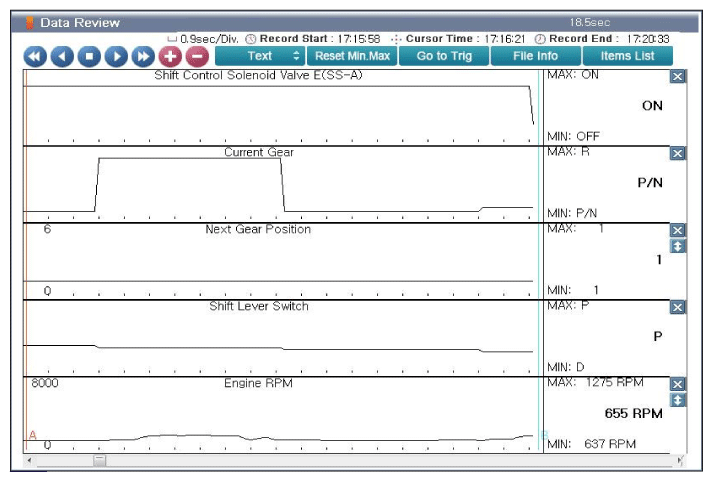Click the 'ON' solenoid valve value

(x=652, y=106)
